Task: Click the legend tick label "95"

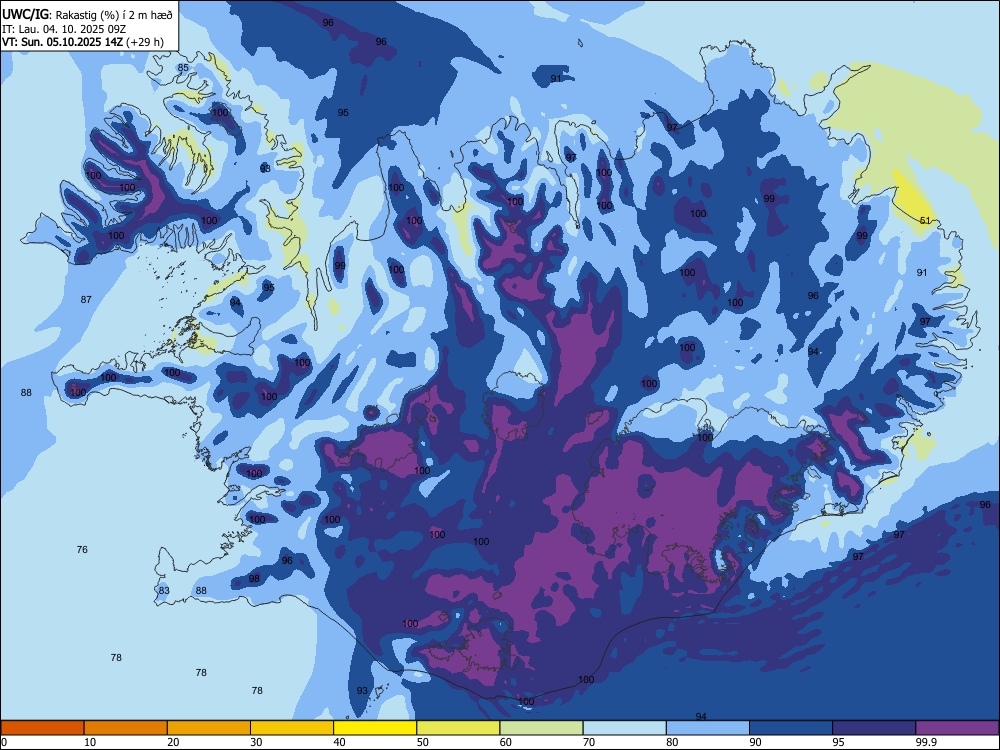Action: (x=839, y=742)
